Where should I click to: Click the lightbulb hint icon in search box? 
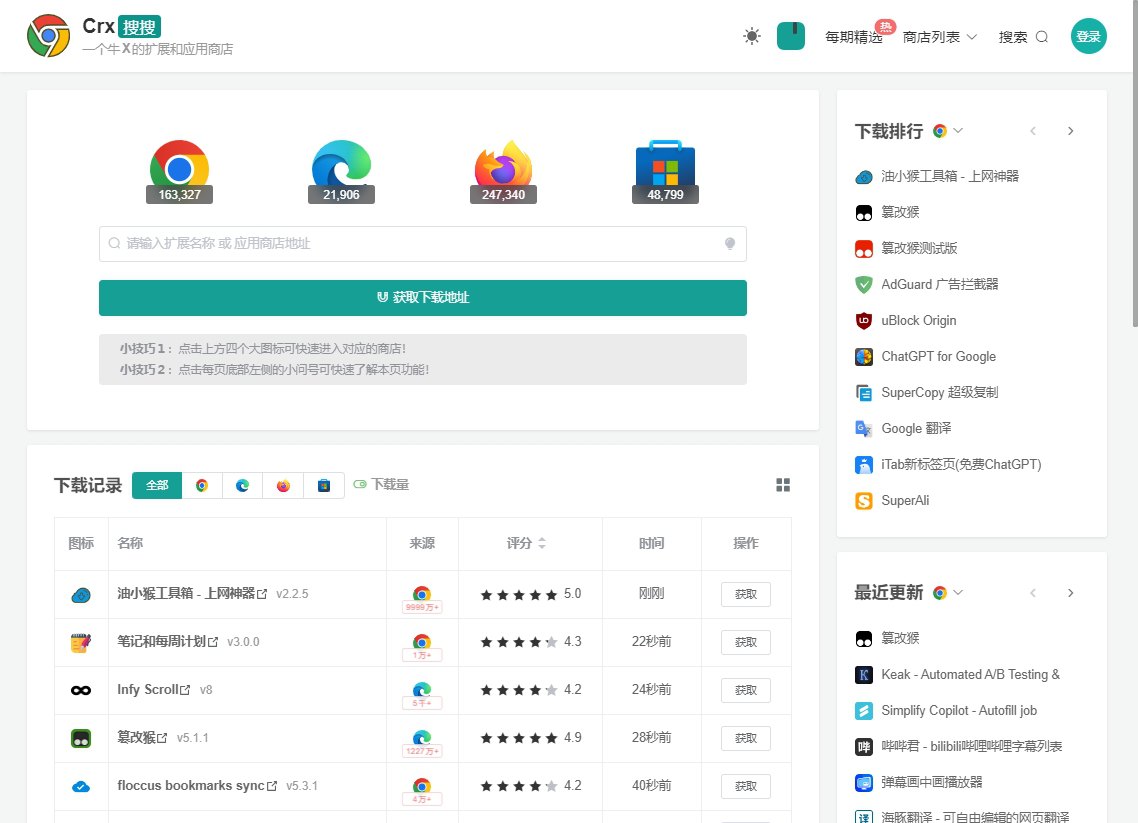[730, 244]
